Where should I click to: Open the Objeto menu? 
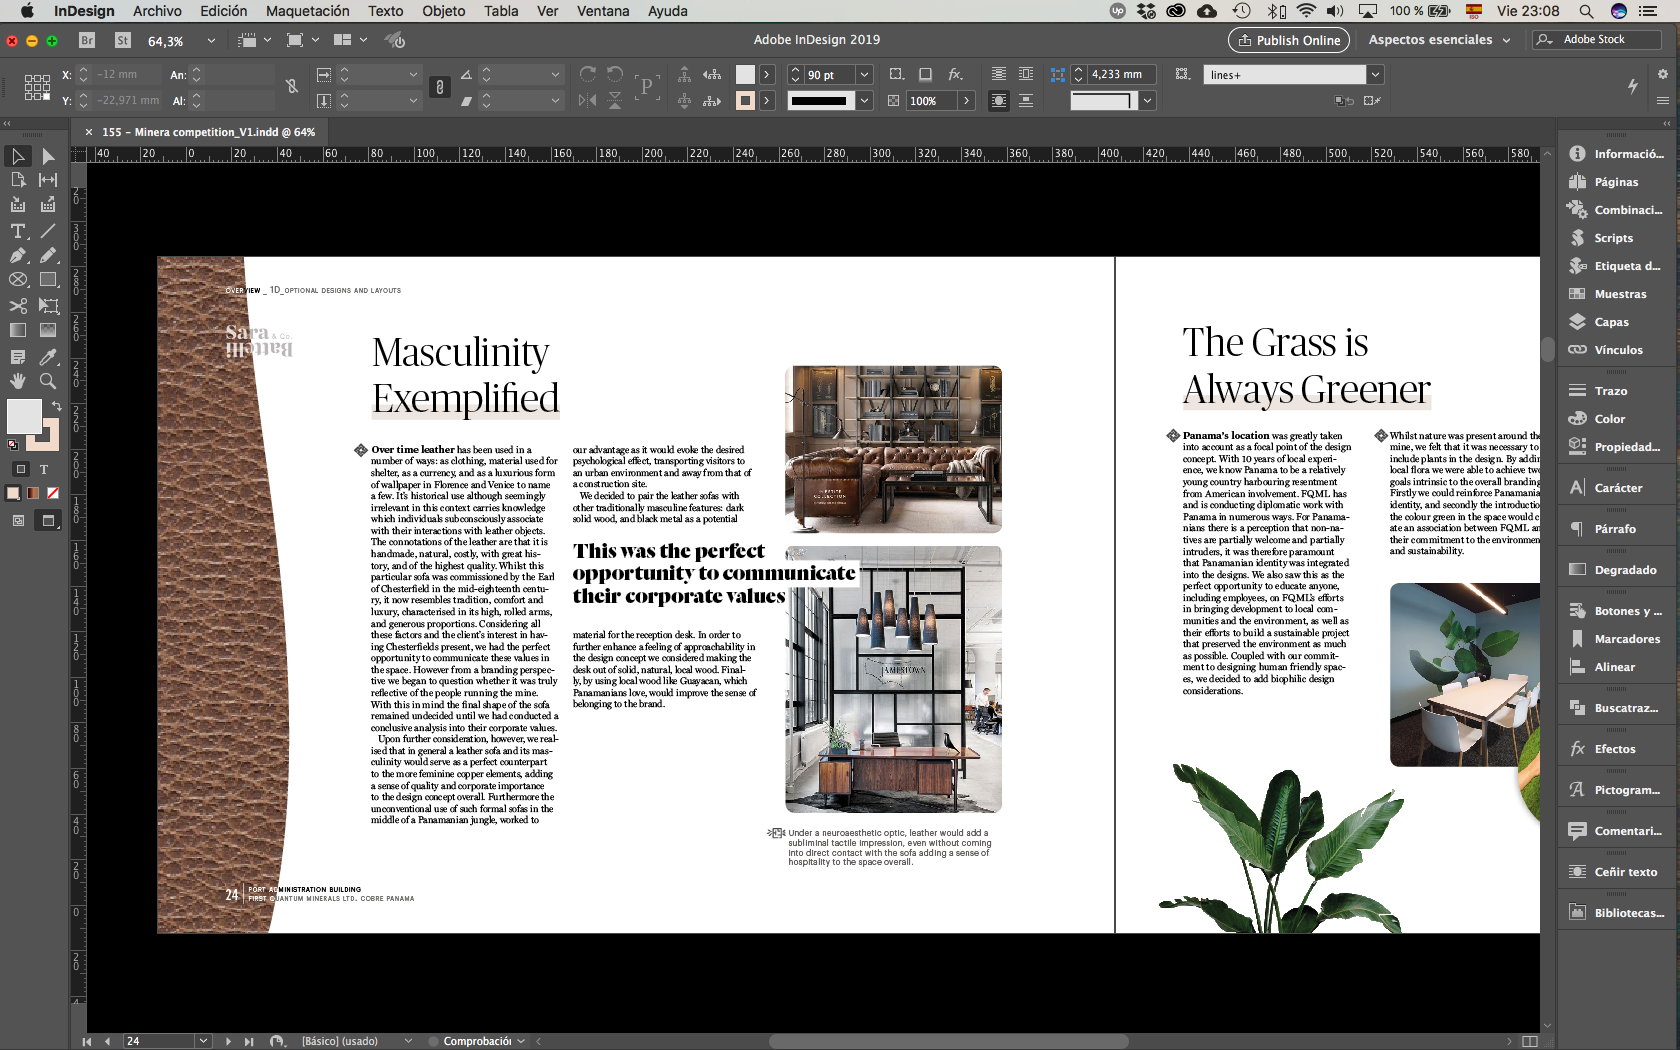click(x=443, y=11)
